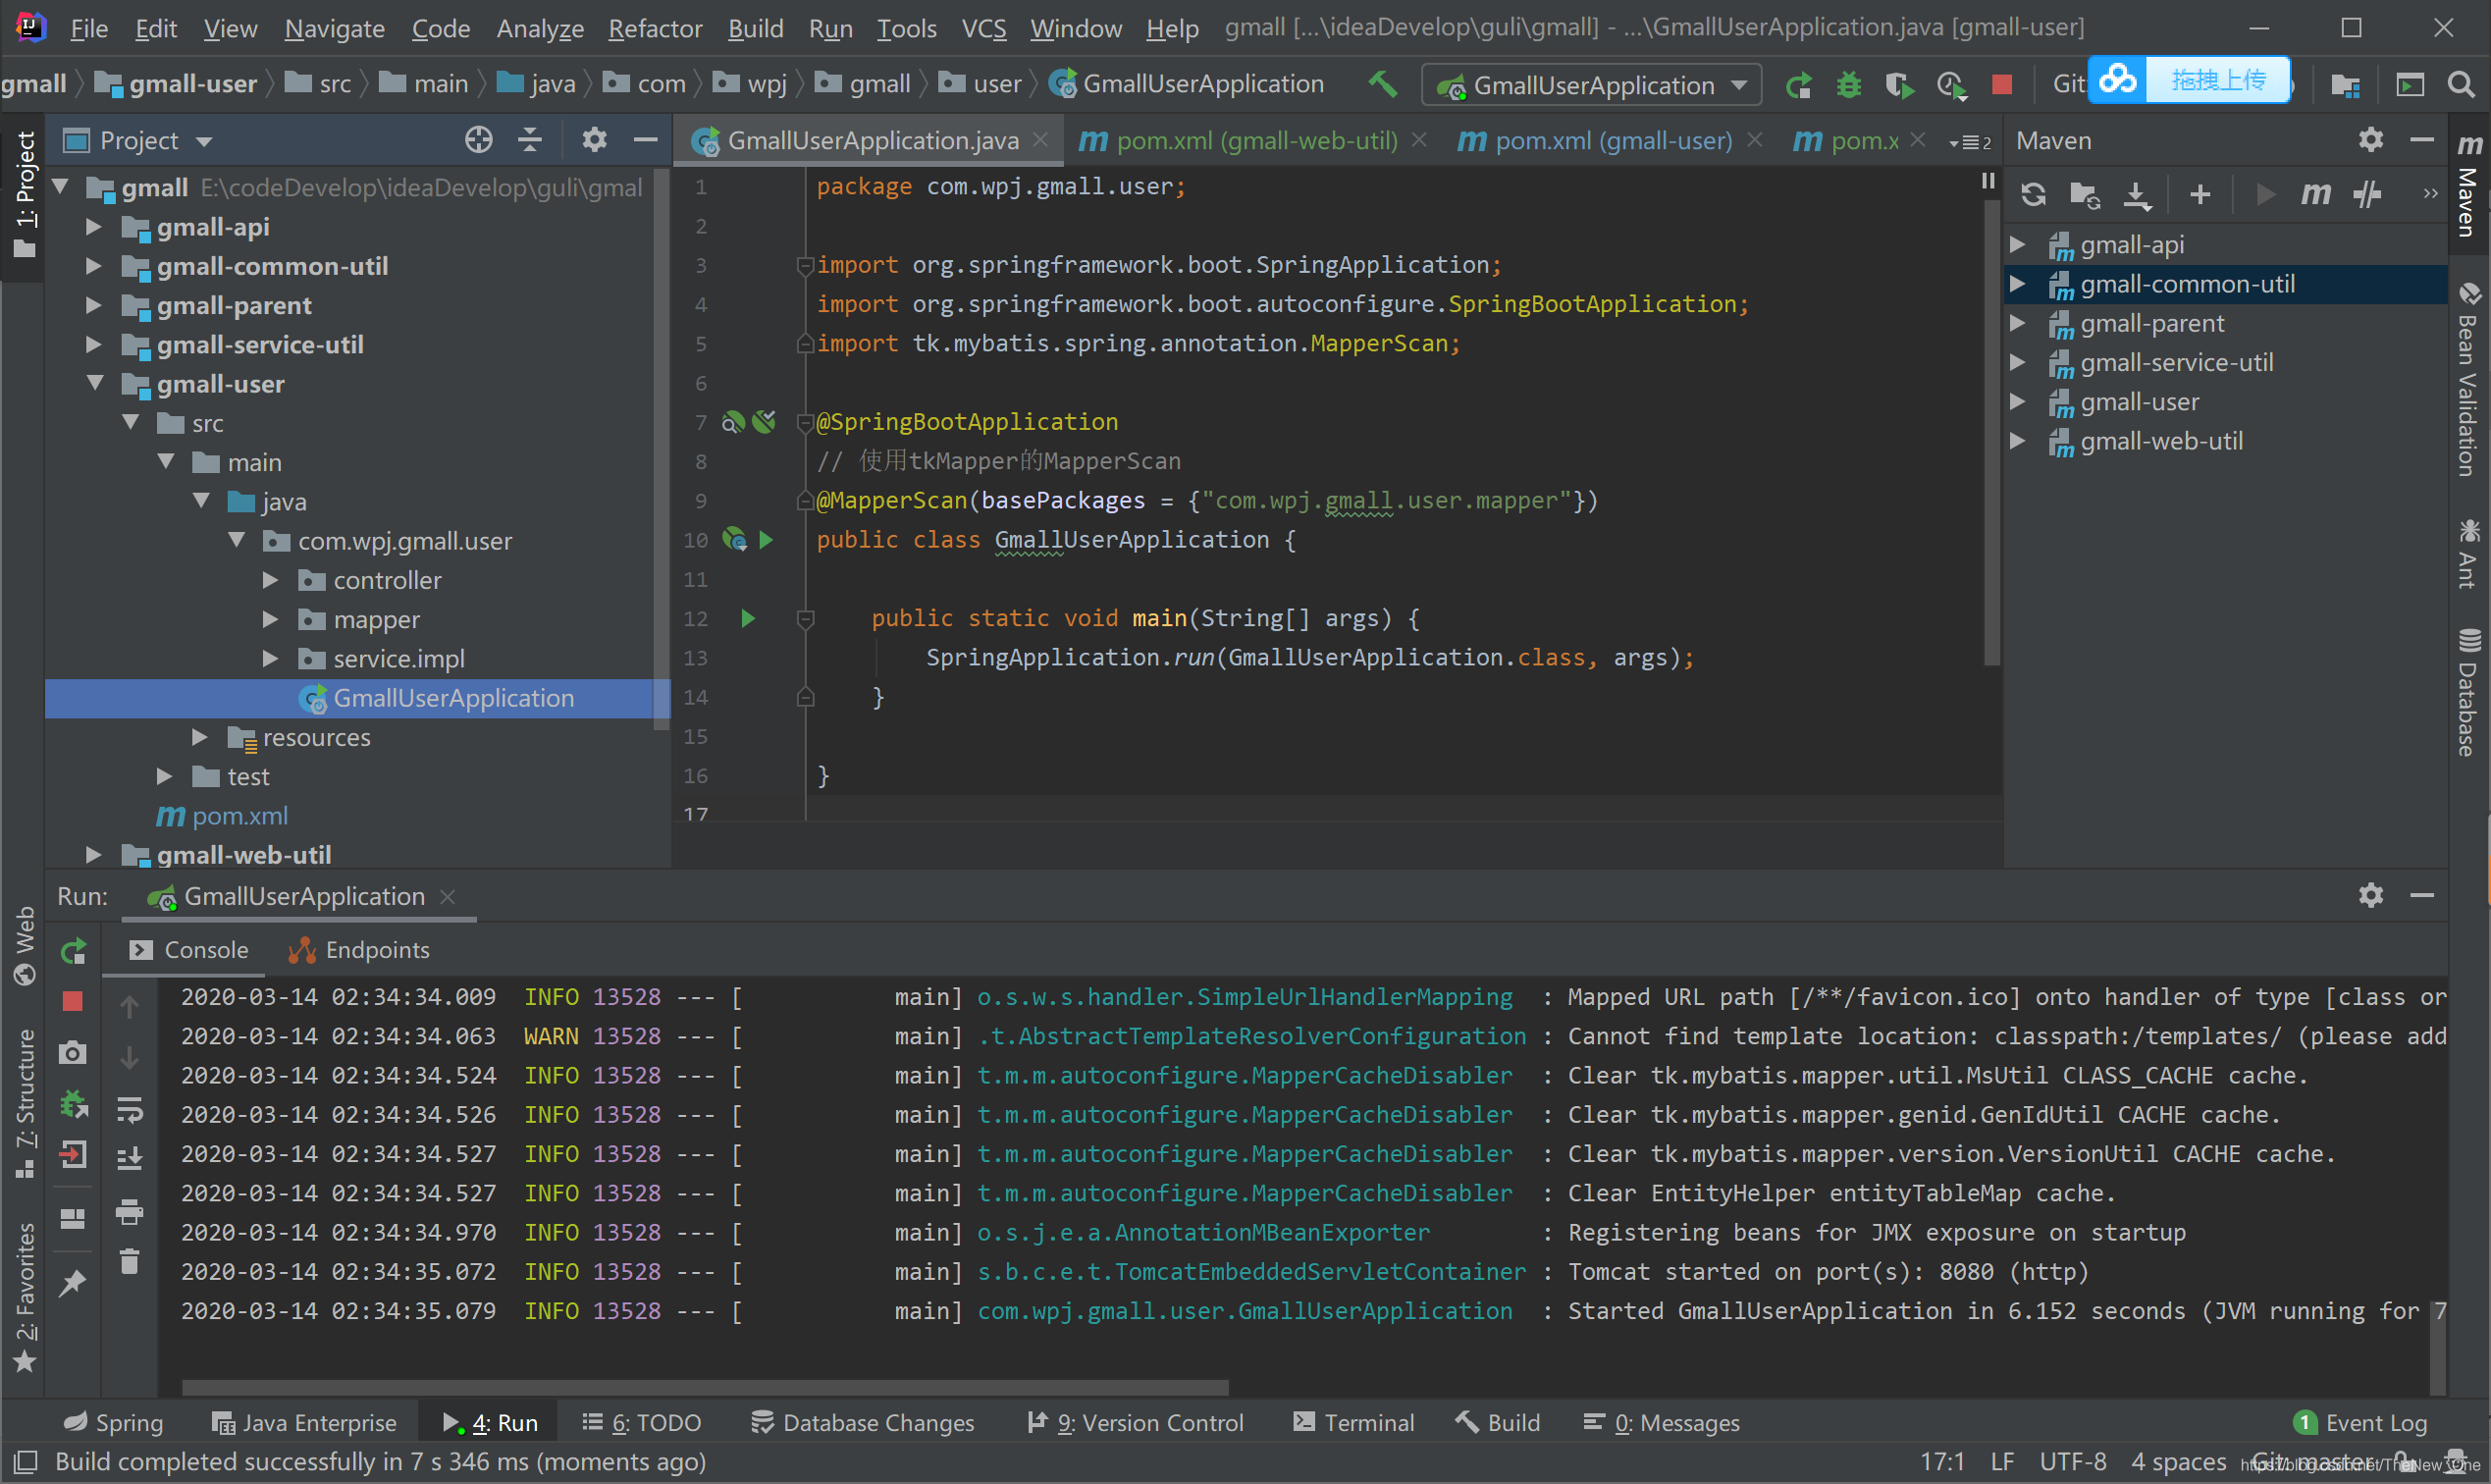Hide the Project tool window
The image size is (2491, 1484).
click(x=646, y=140)
